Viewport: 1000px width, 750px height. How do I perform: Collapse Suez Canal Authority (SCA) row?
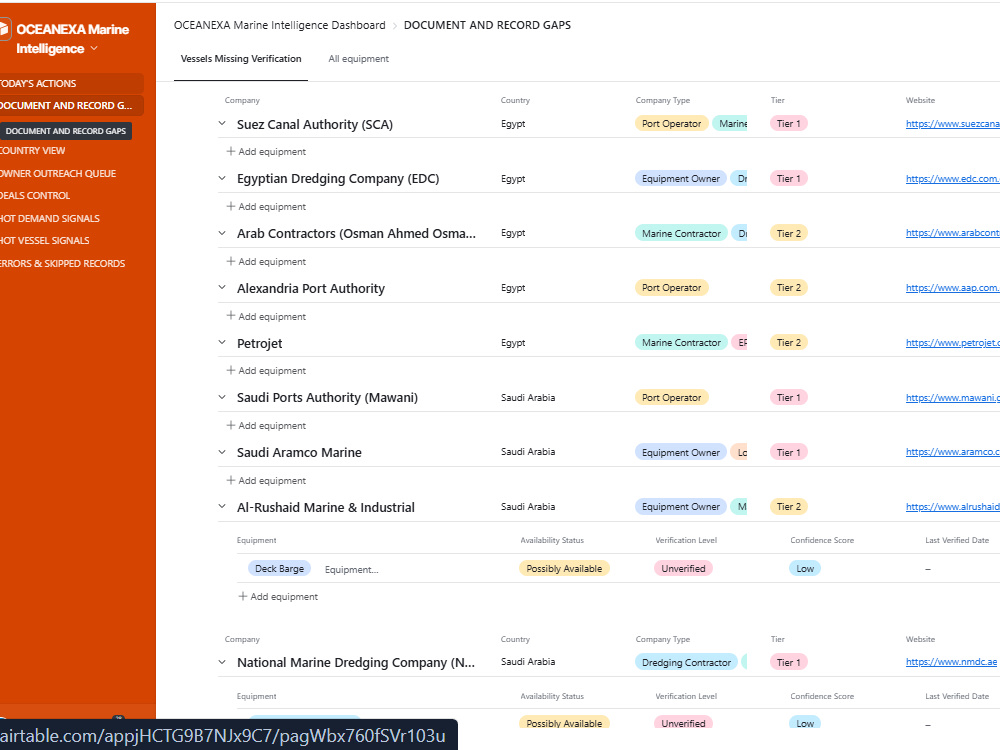(x=222, y=124)
